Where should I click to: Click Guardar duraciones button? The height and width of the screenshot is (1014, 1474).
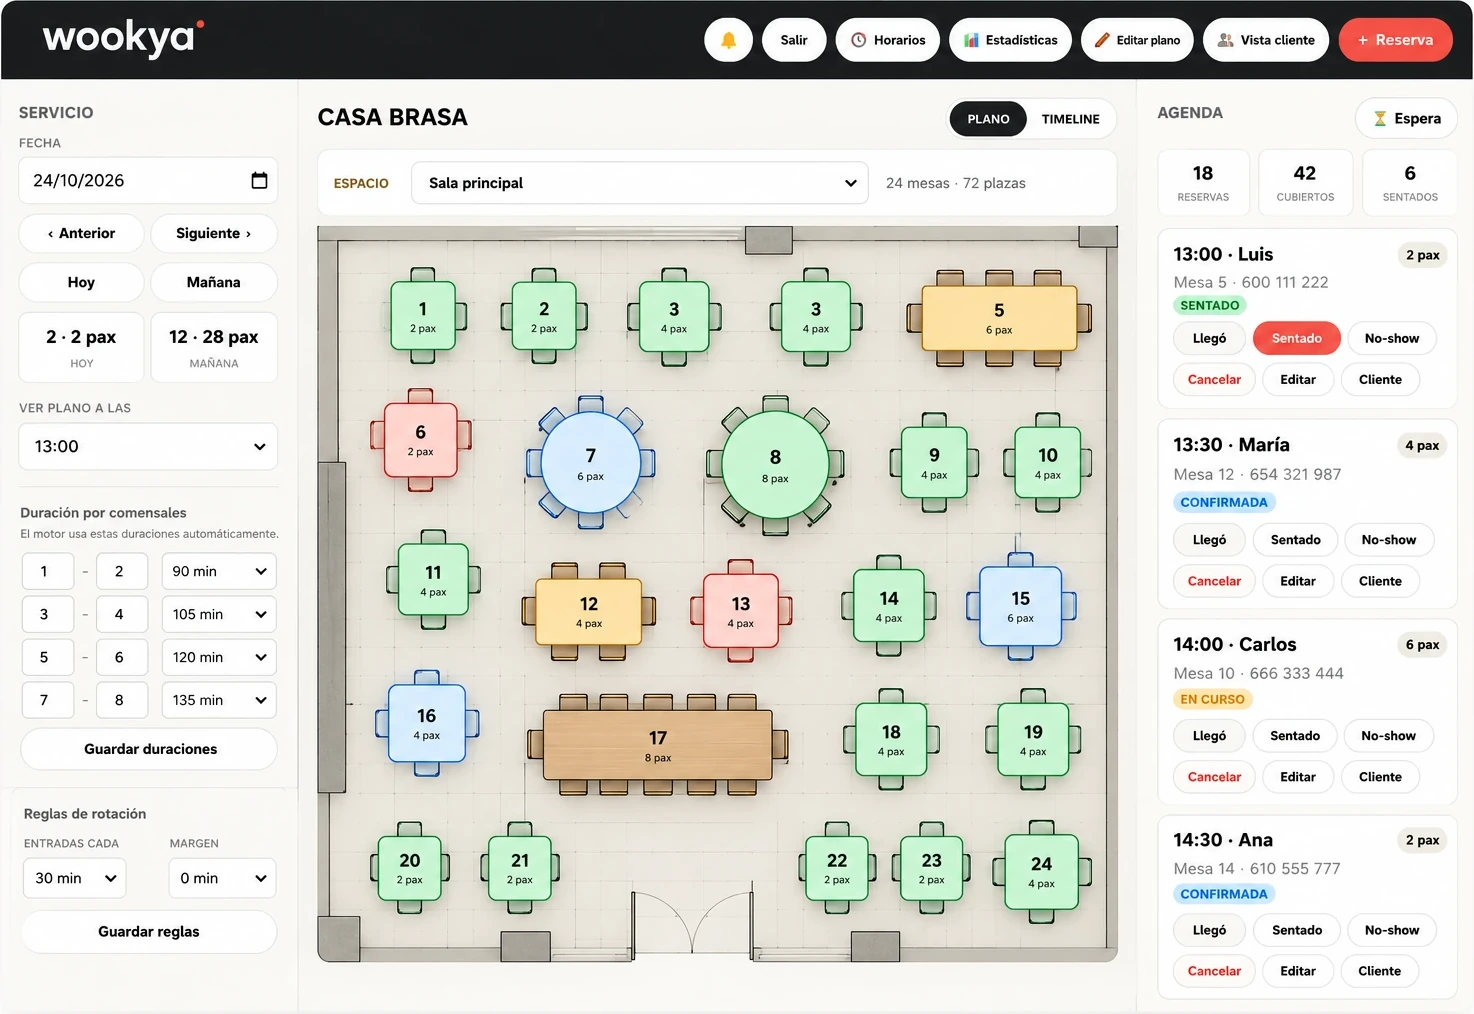click(149, 749)
